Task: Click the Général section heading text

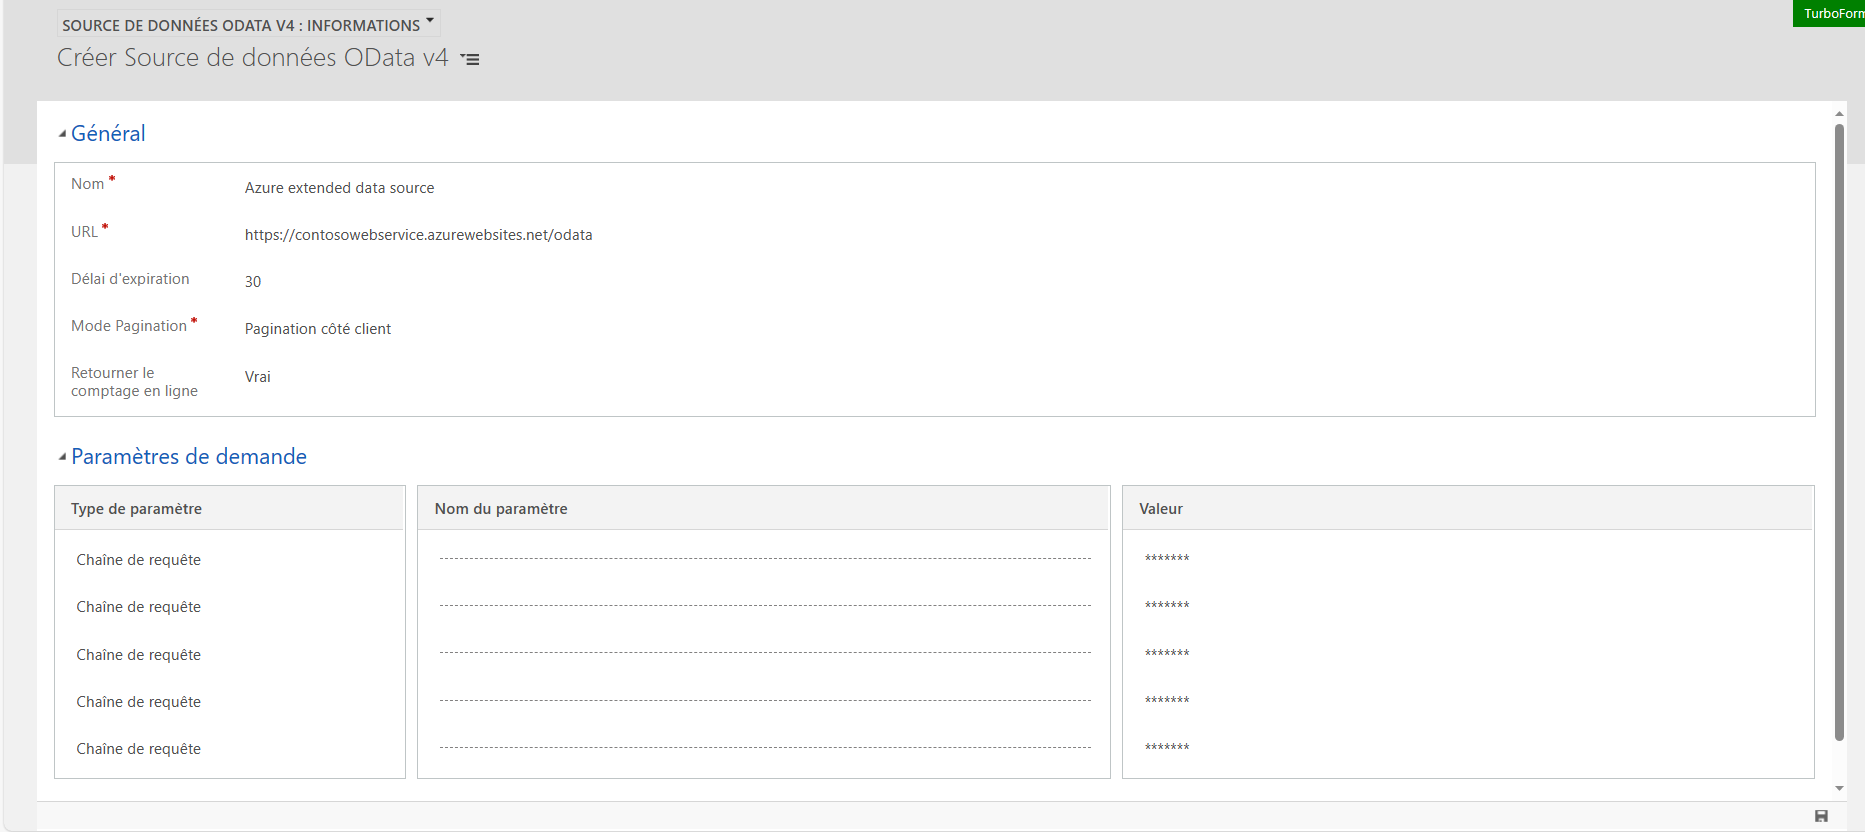Action: click(x=108, y=134)
